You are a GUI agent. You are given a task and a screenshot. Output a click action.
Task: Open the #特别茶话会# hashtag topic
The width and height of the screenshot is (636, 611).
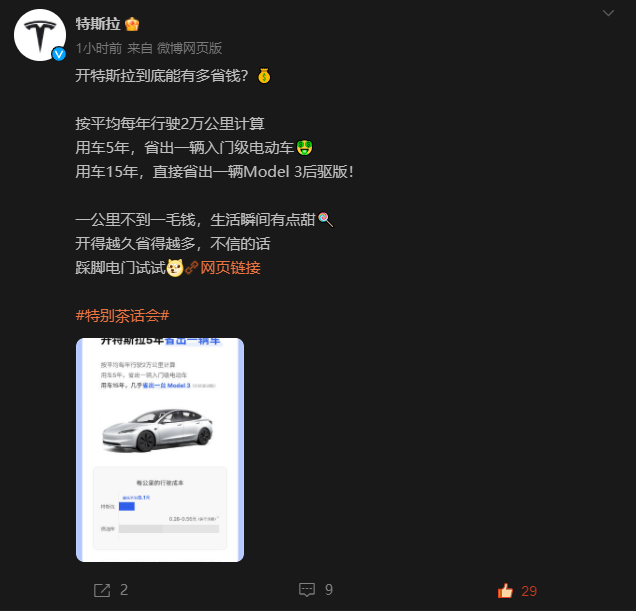[122, 316]
